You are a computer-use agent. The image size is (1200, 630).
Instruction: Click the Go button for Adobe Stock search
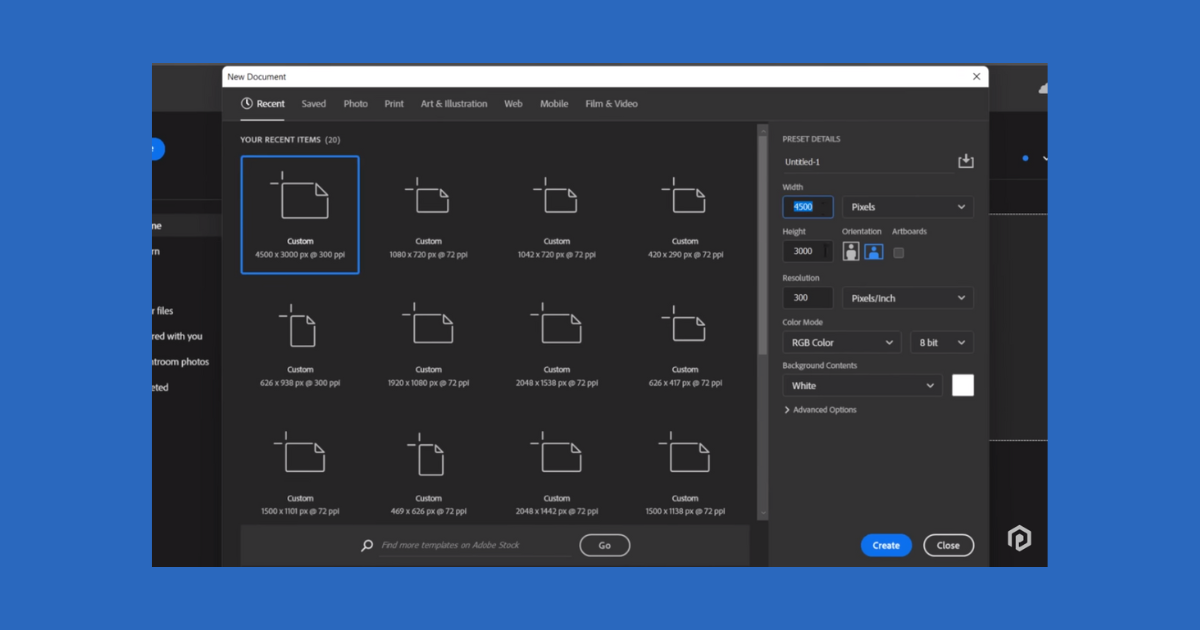coord(604,545)
